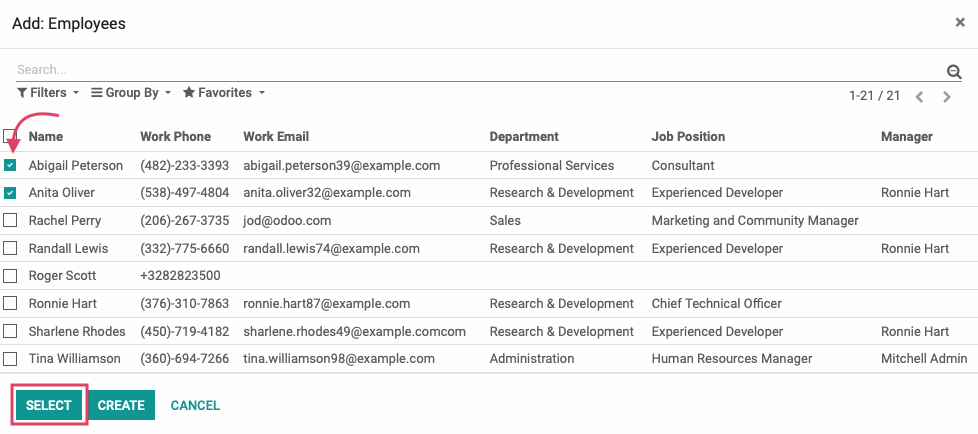Image resolution: width=978 pixels, height=434 pixels.
Task: Click the search magnifier icon
Action: point(954,72)
